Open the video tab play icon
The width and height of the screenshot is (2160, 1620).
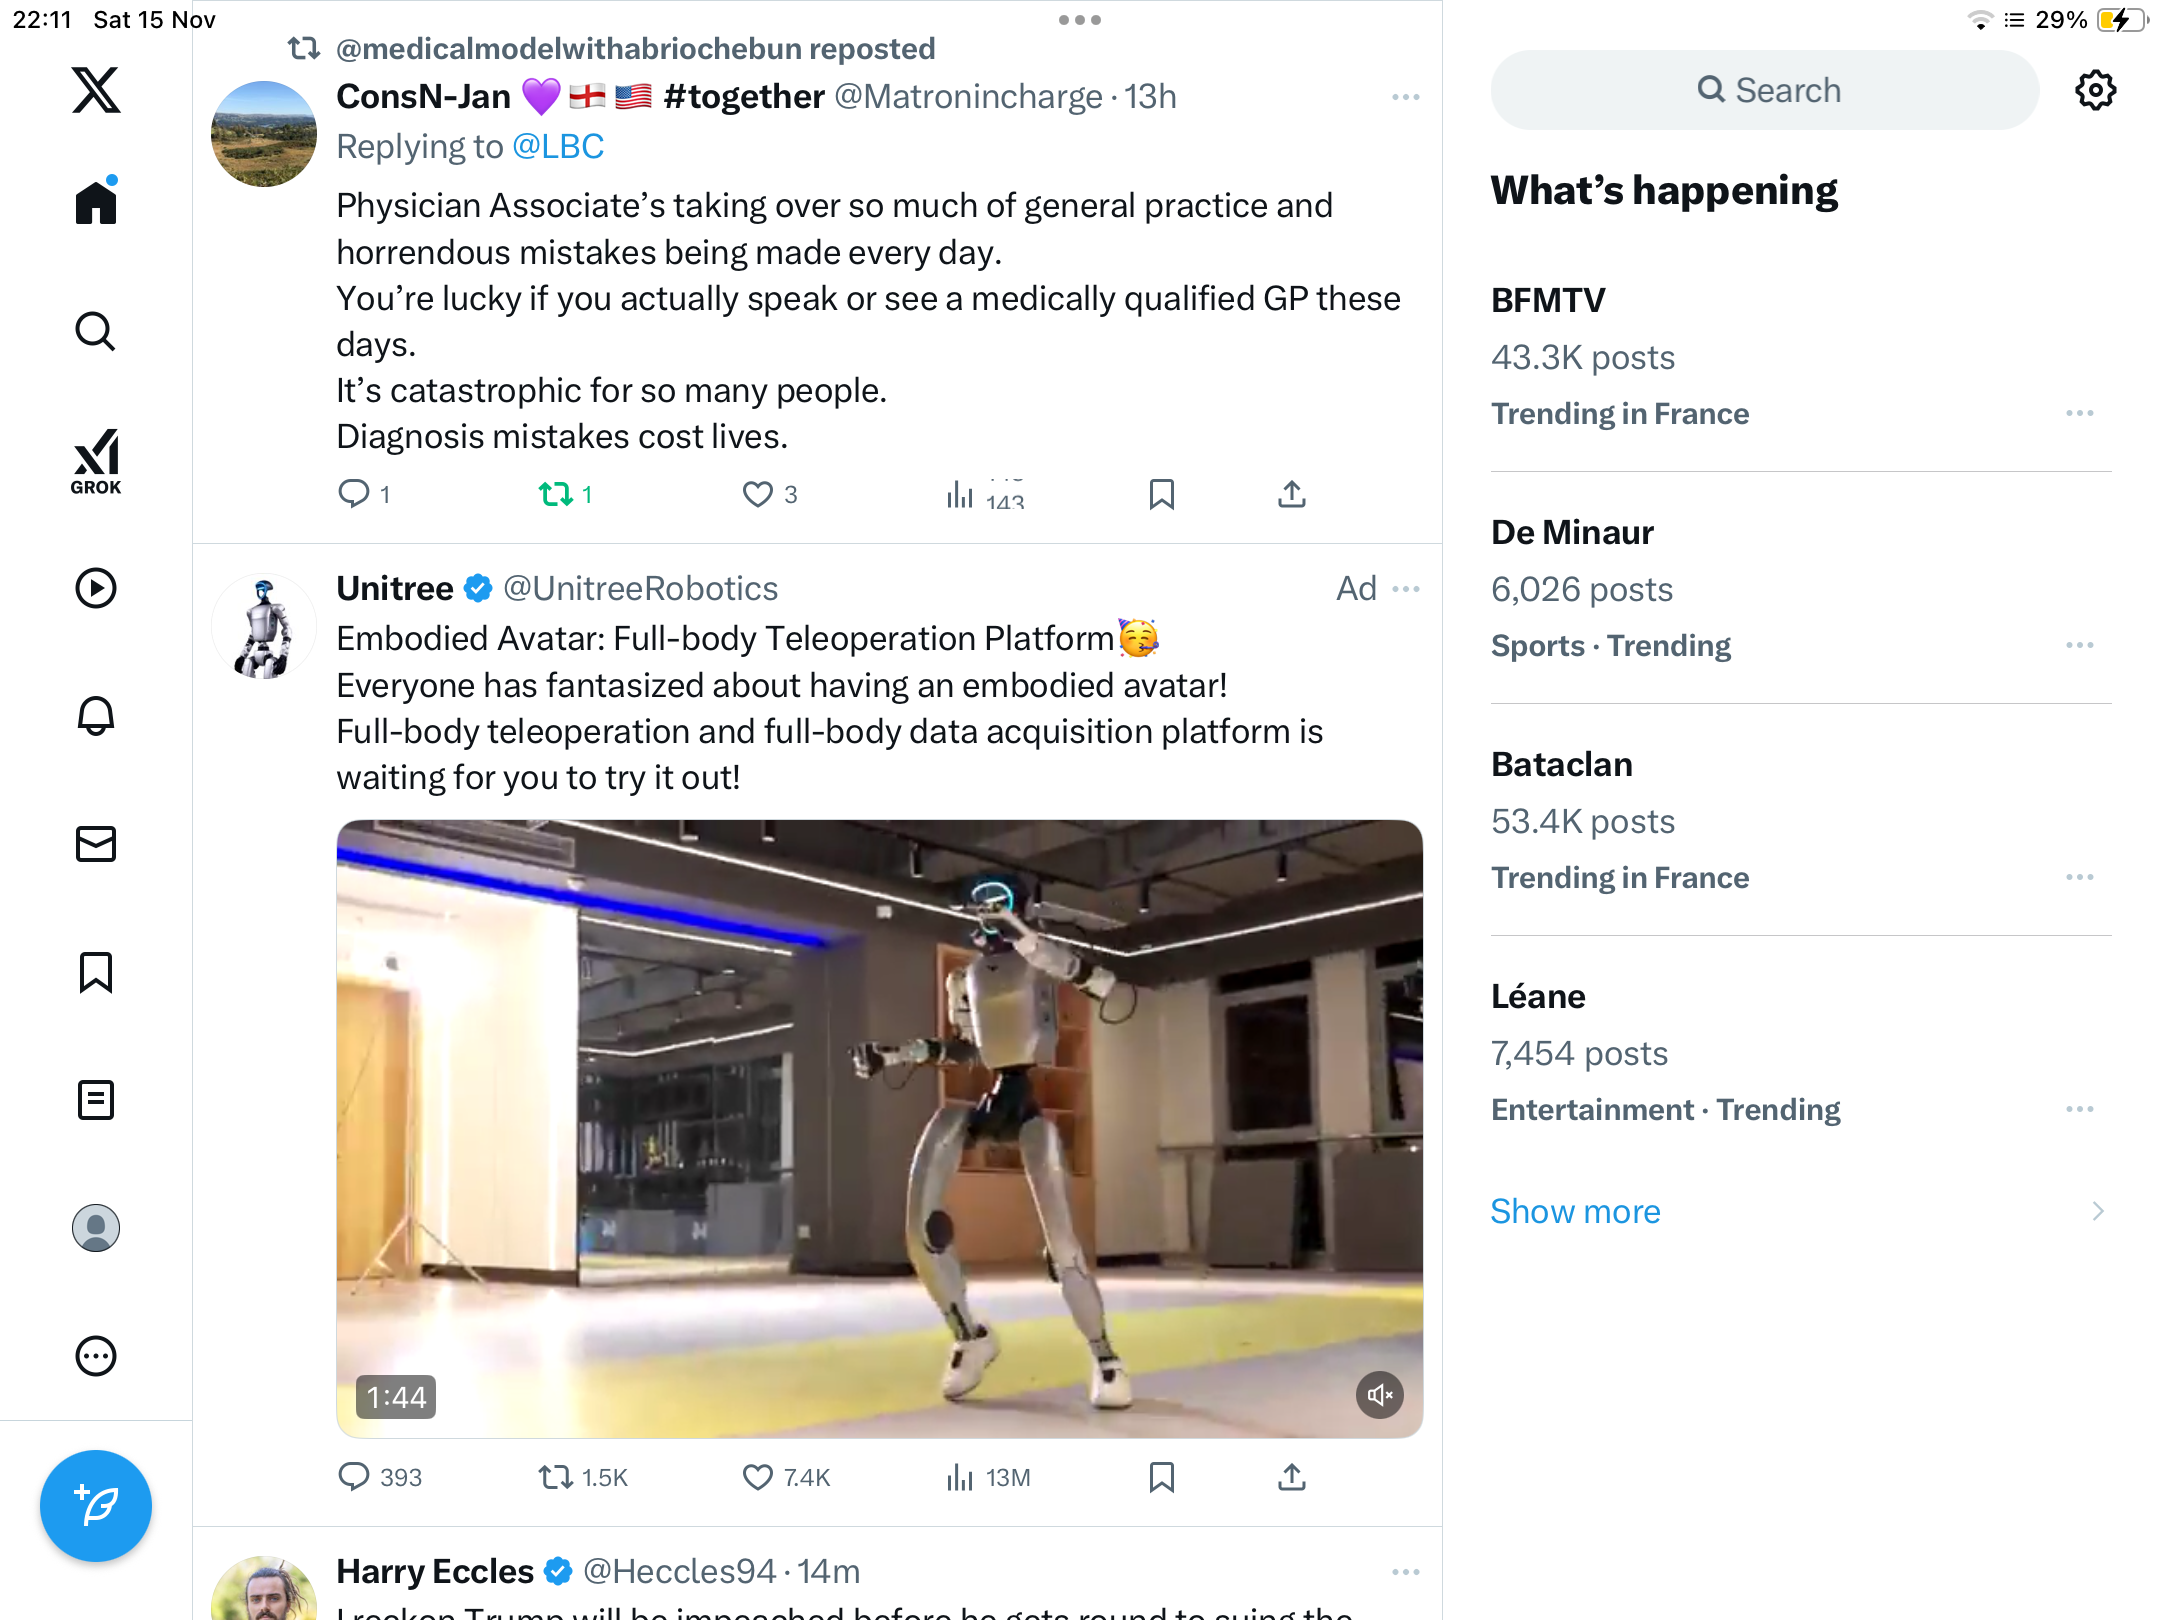[x=96, y=588]
